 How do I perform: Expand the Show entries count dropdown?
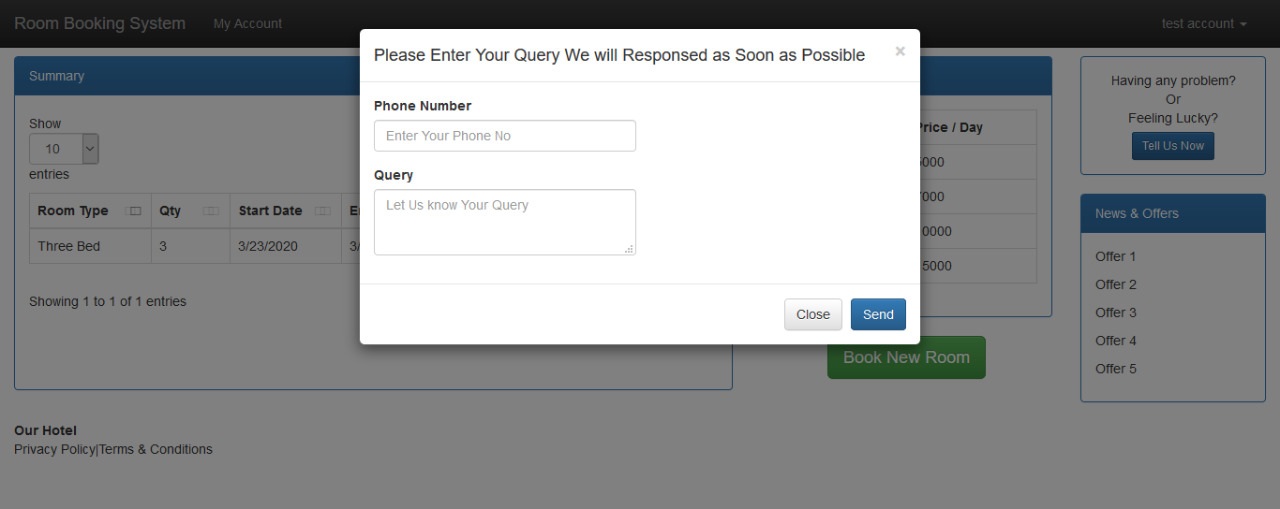[x=64, y=149]
